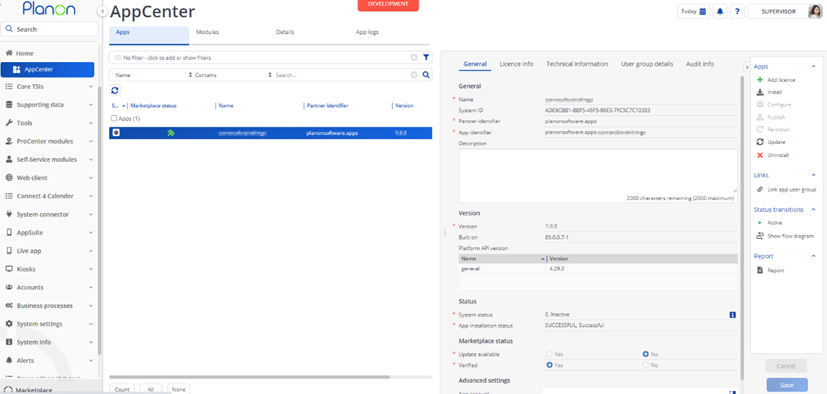Select No for Update available

point(646,354)
